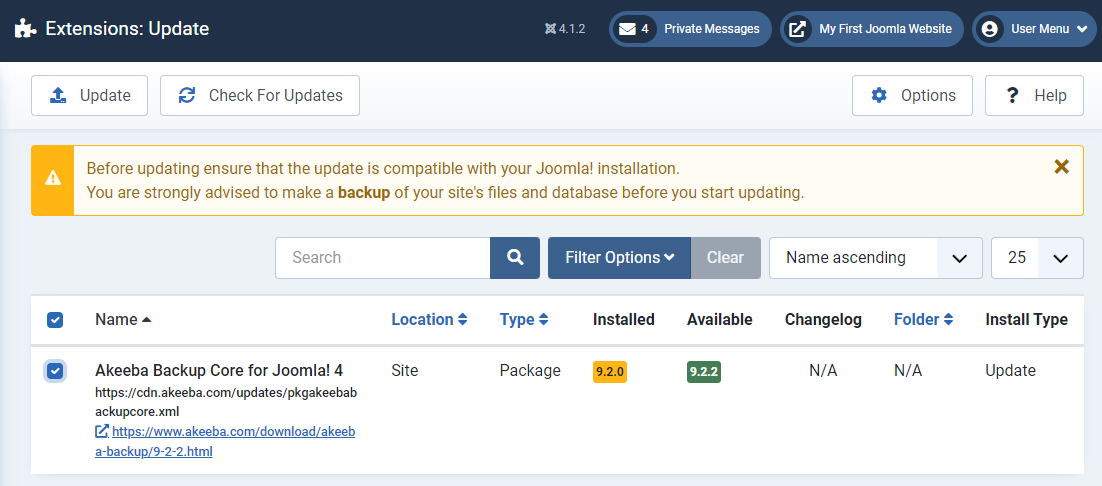Sort by the Name column

tap(123, 320)
